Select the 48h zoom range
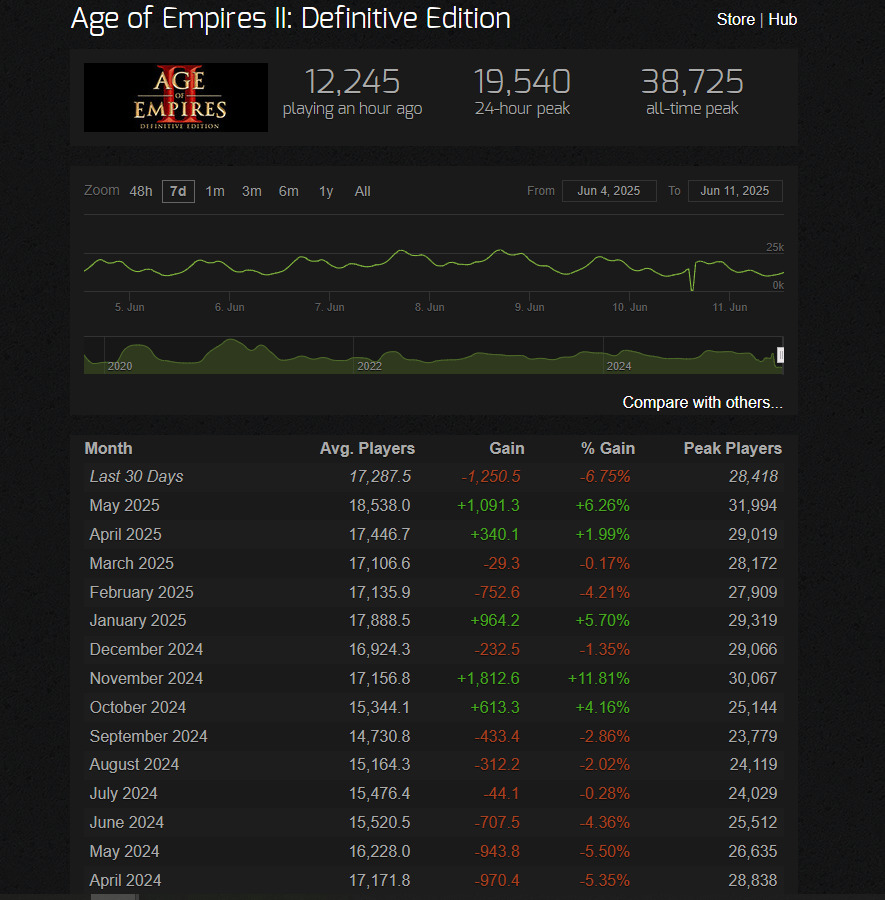885x900 pixels. [141, 191]
